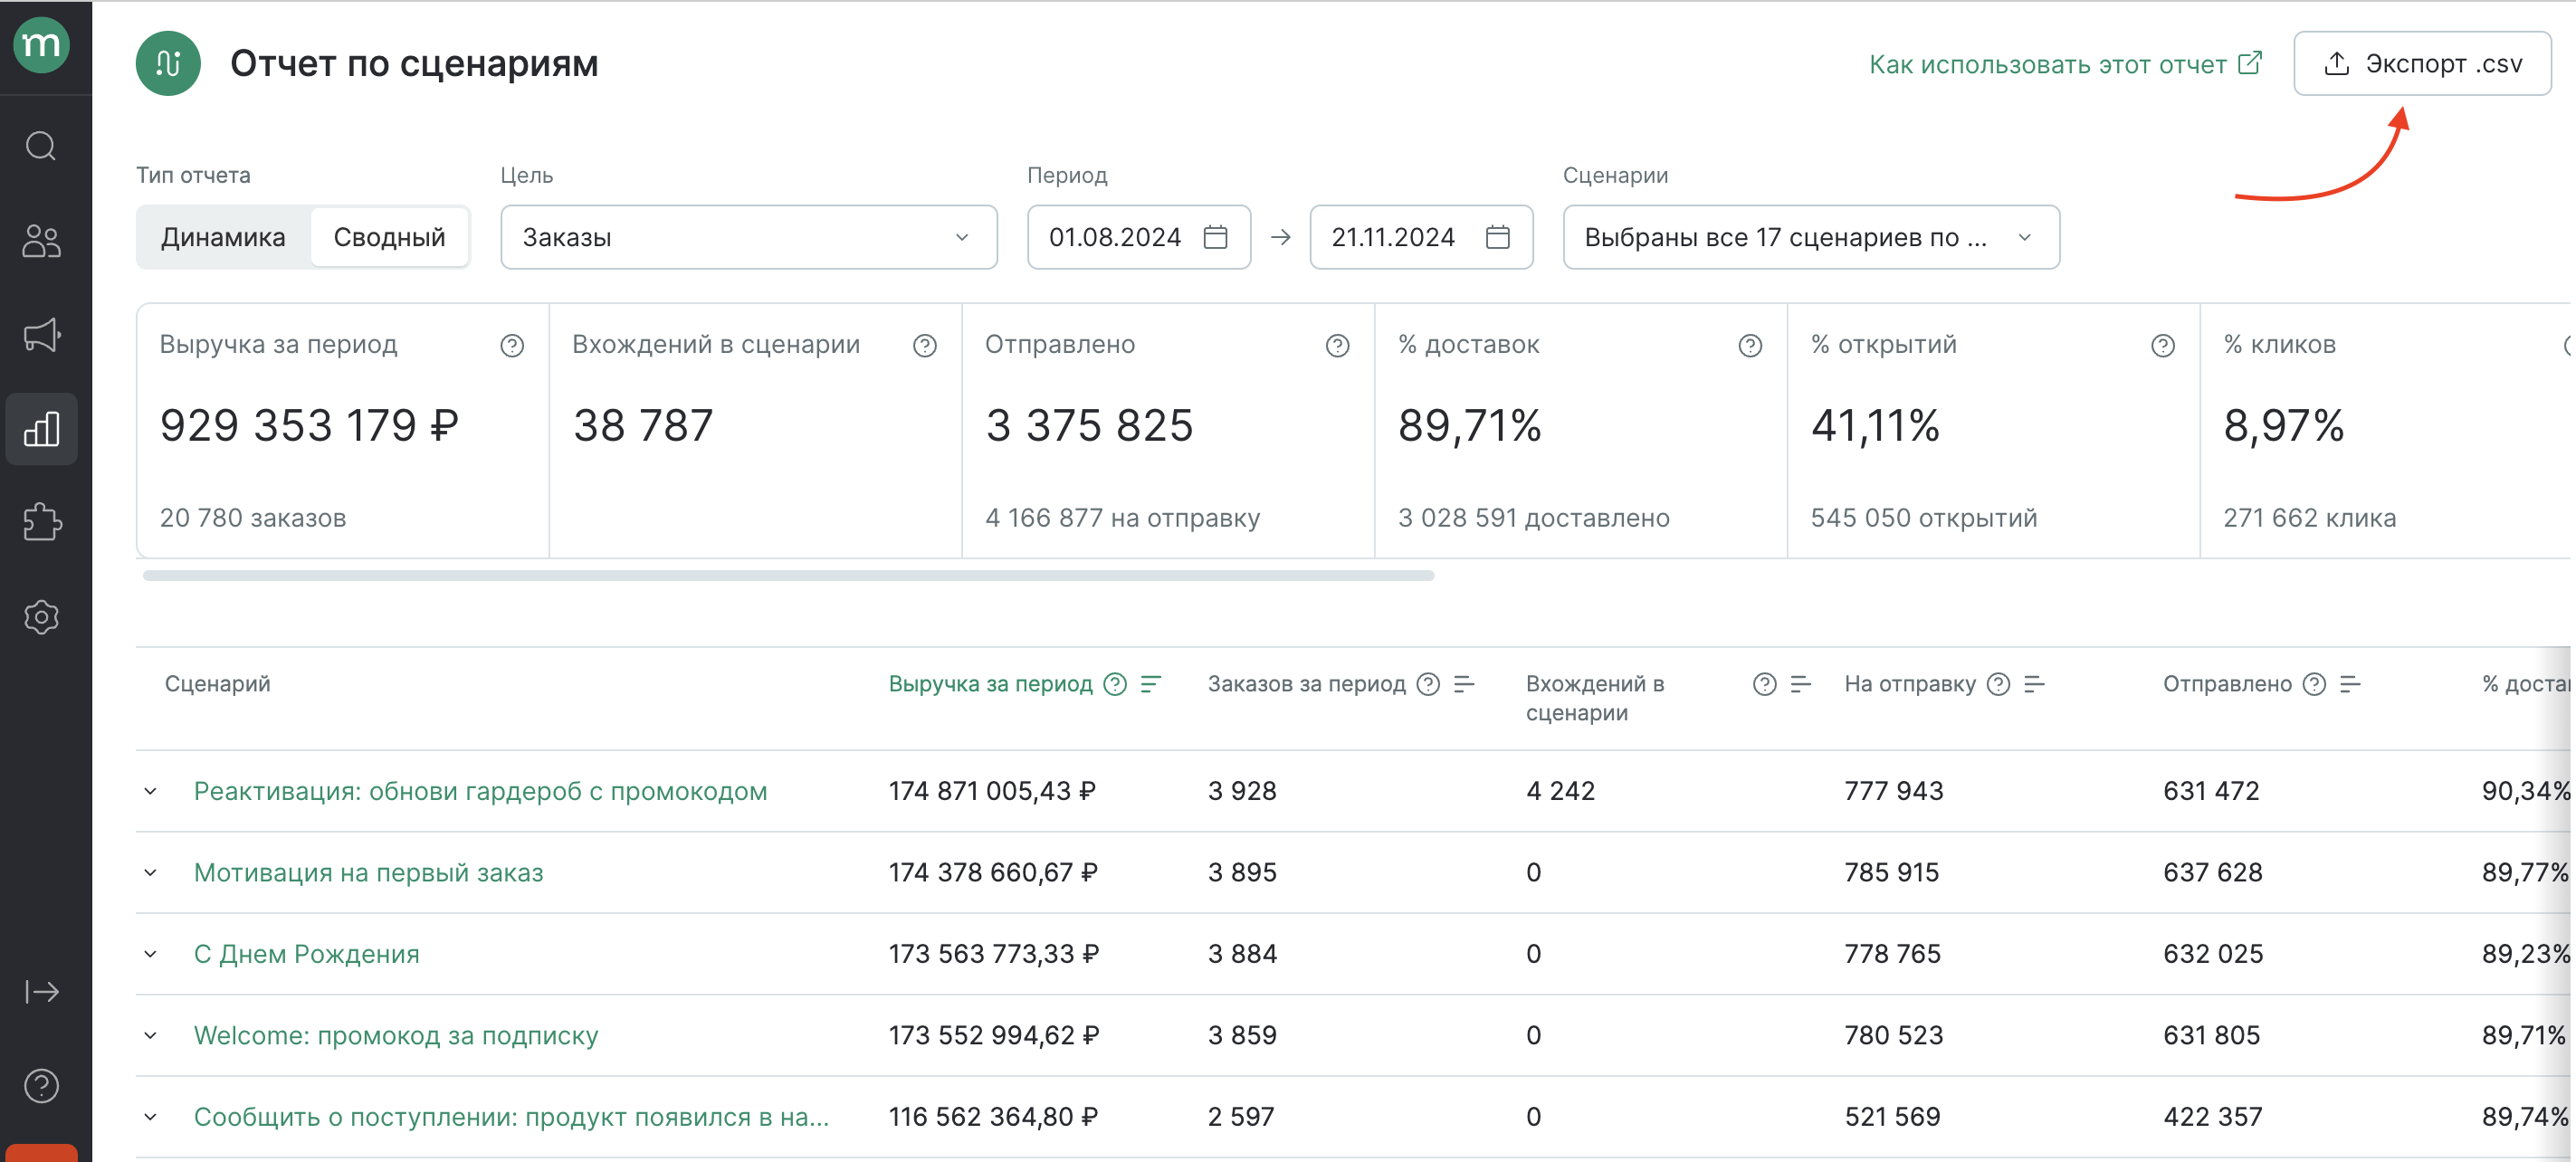Image resolution: width=2576 pixels, height=1162 pixels.
Task: Show help for Отправлено card
Action: [x=1338, y=346]
